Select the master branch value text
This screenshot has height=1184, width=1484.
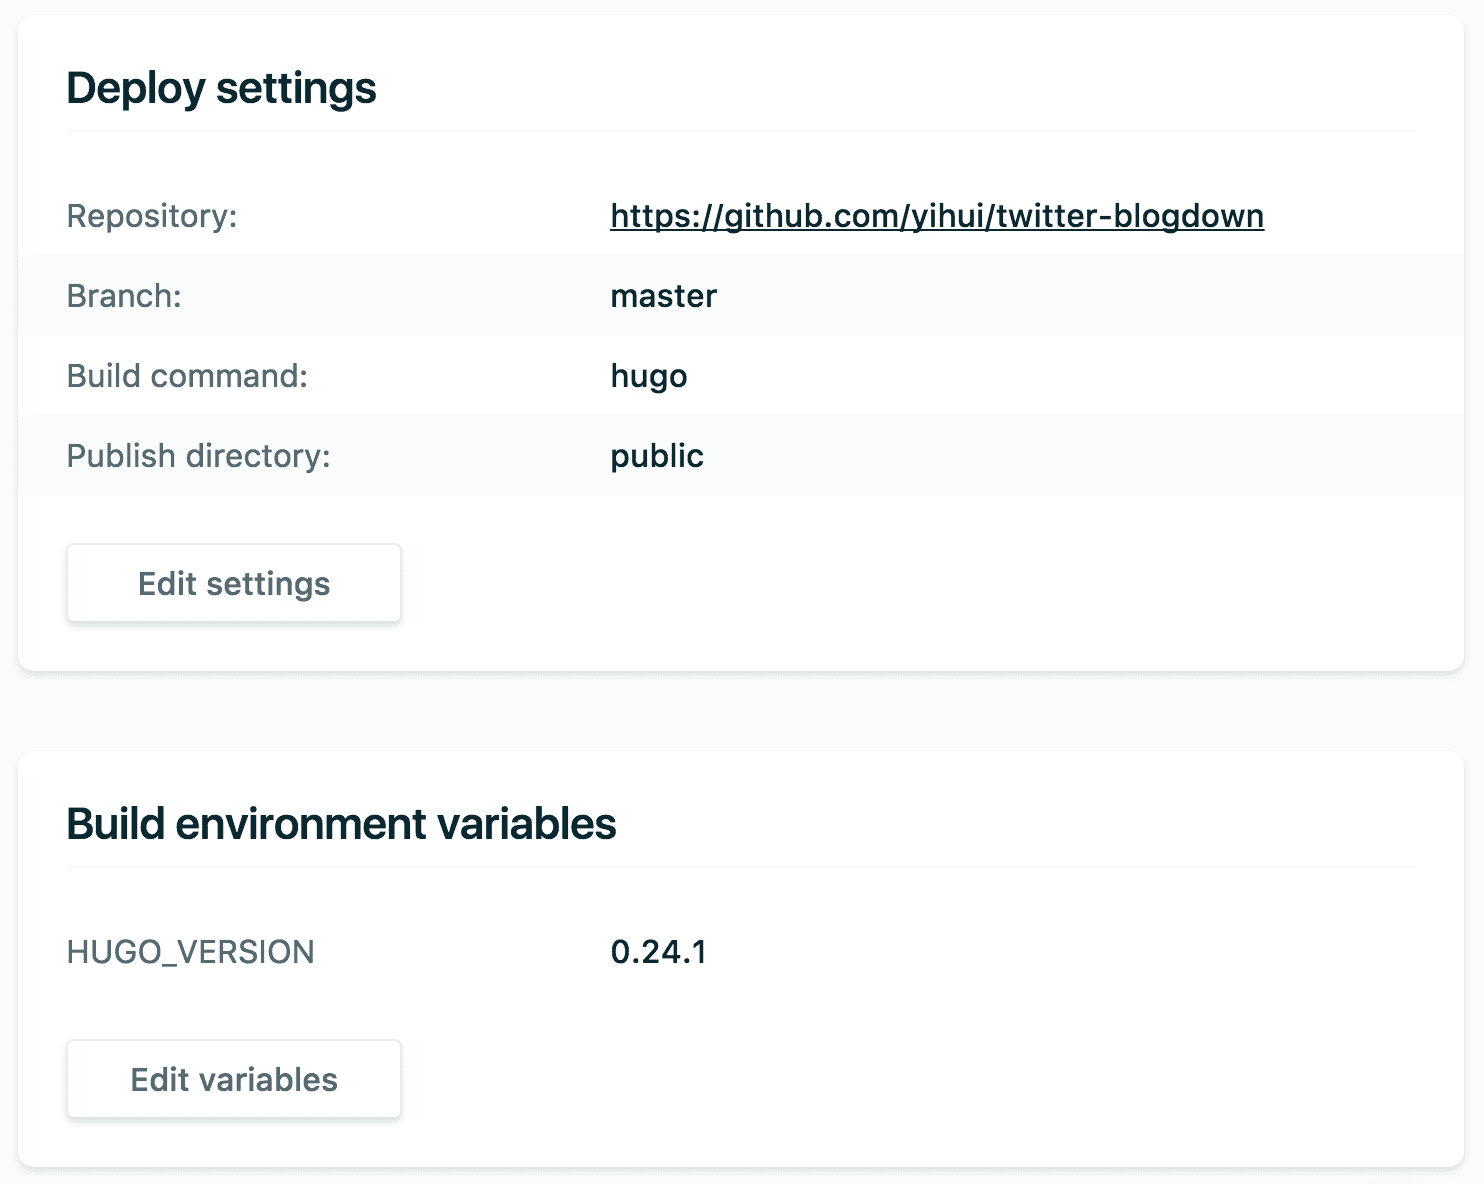(x=663, y=295)
